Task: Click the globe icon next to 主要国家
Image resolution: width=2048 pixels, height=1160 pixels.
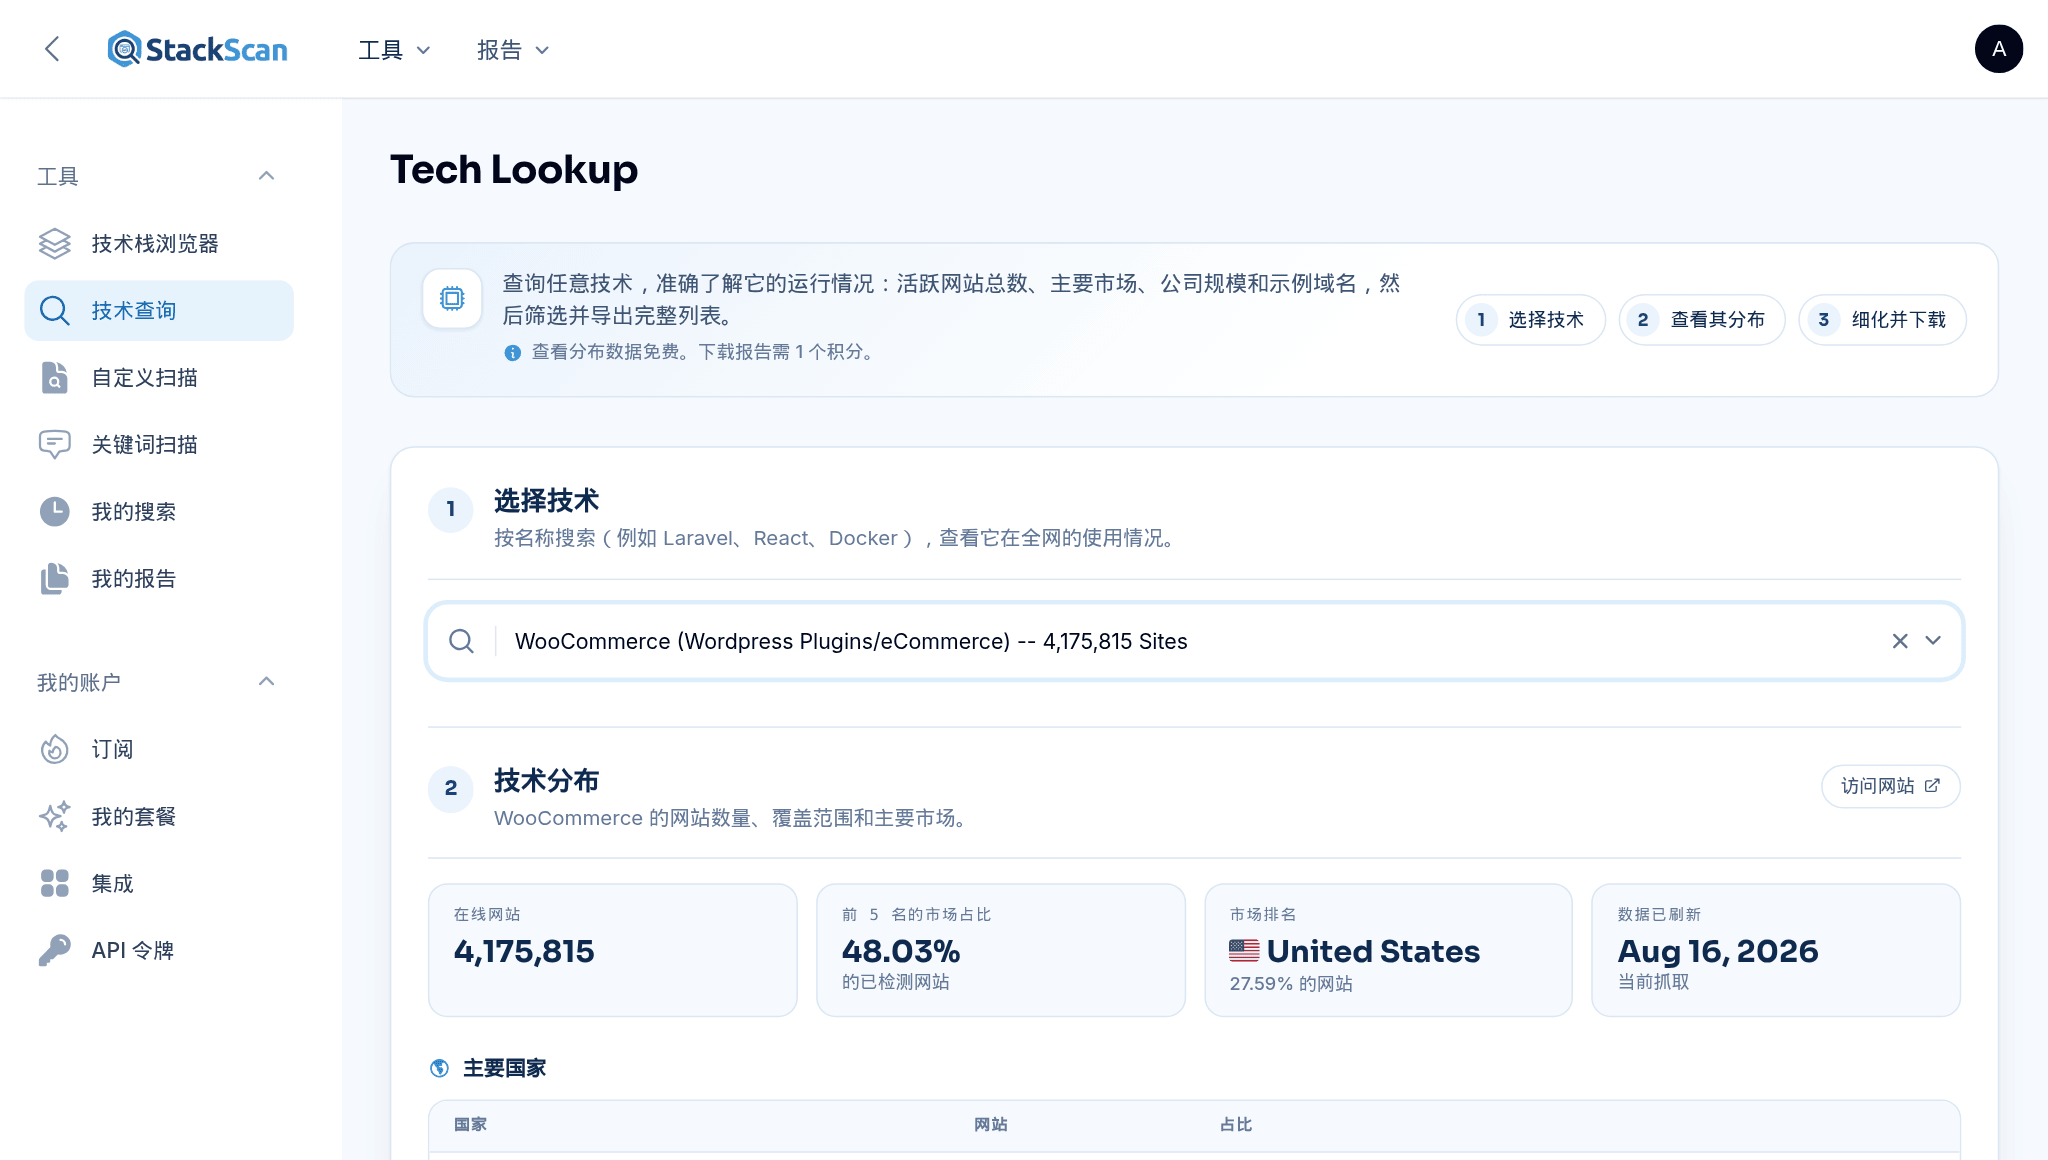Action: point(439,1068)
